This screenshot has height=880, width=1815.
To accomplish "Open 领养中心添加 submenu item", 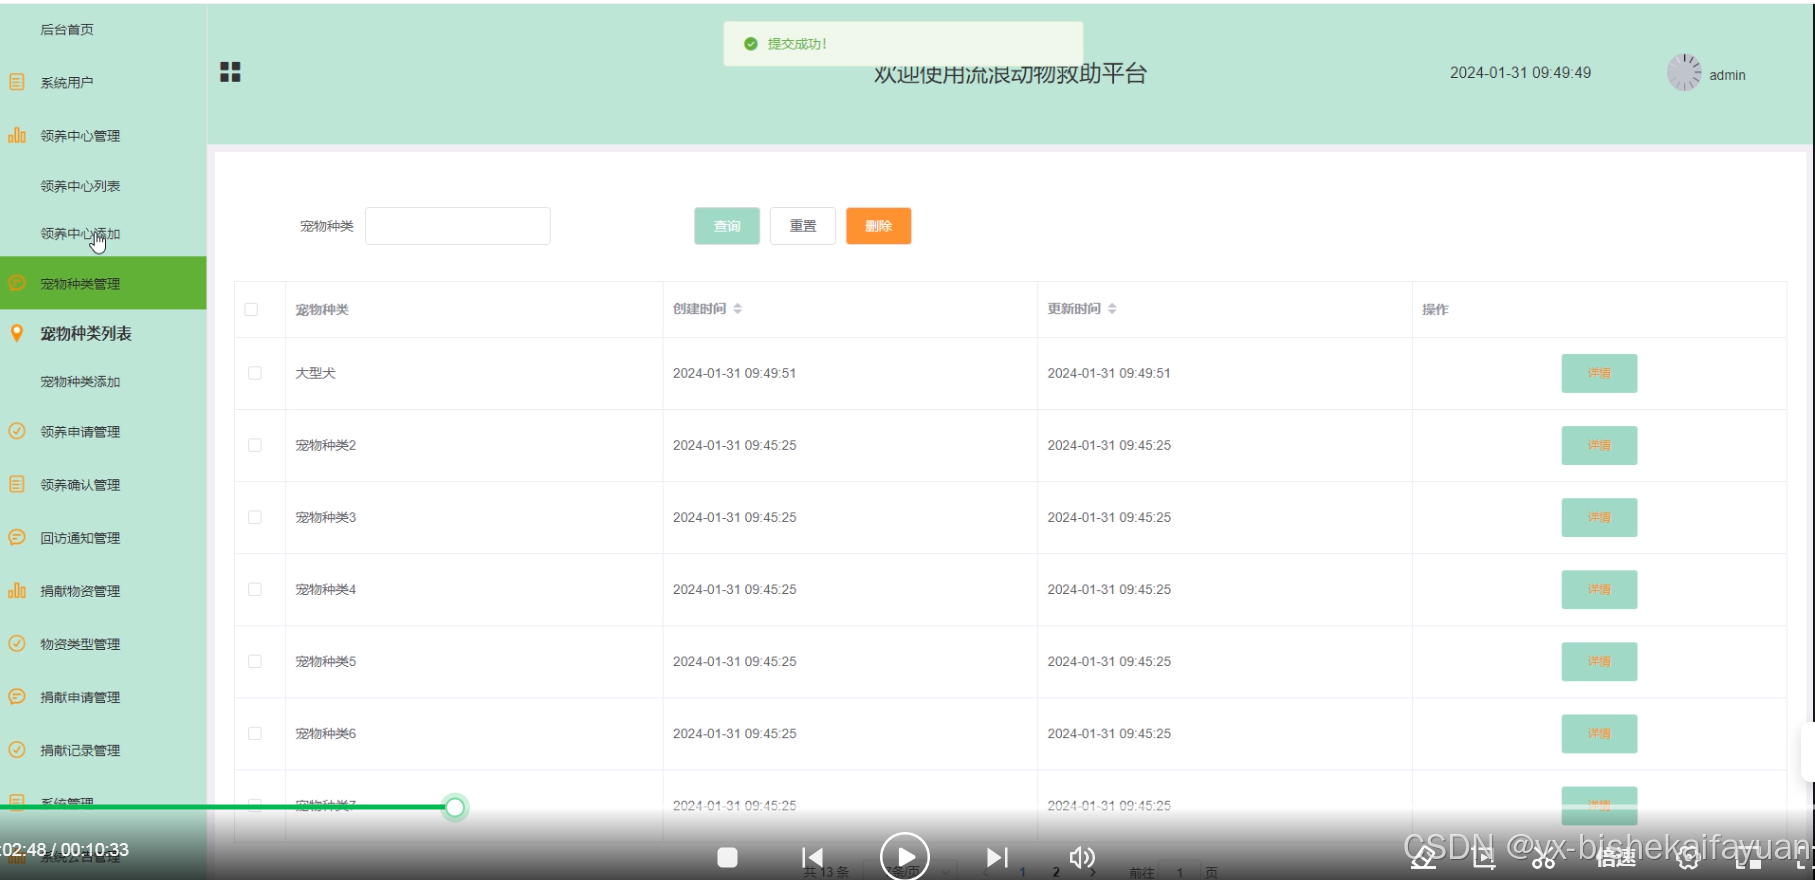I will pos(80,234).
